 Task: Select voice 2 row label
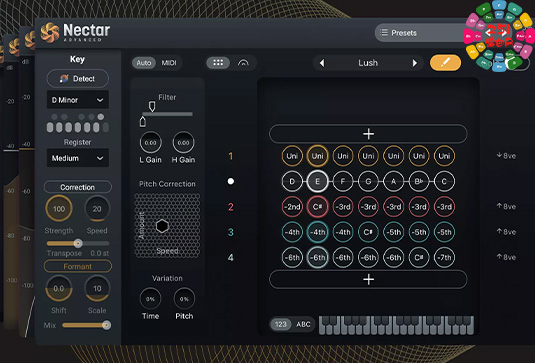pyautogui.click(x=231, y=207)
